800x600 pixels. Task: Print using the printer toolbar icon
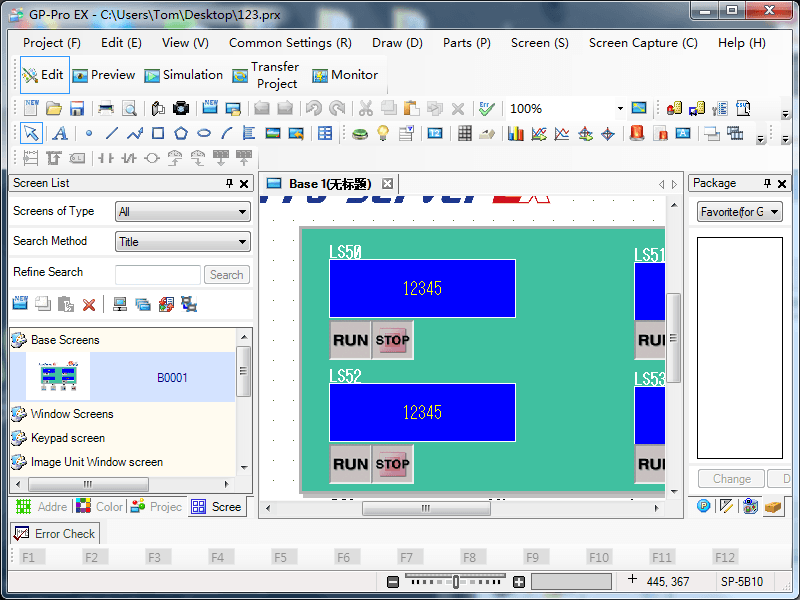106,108
